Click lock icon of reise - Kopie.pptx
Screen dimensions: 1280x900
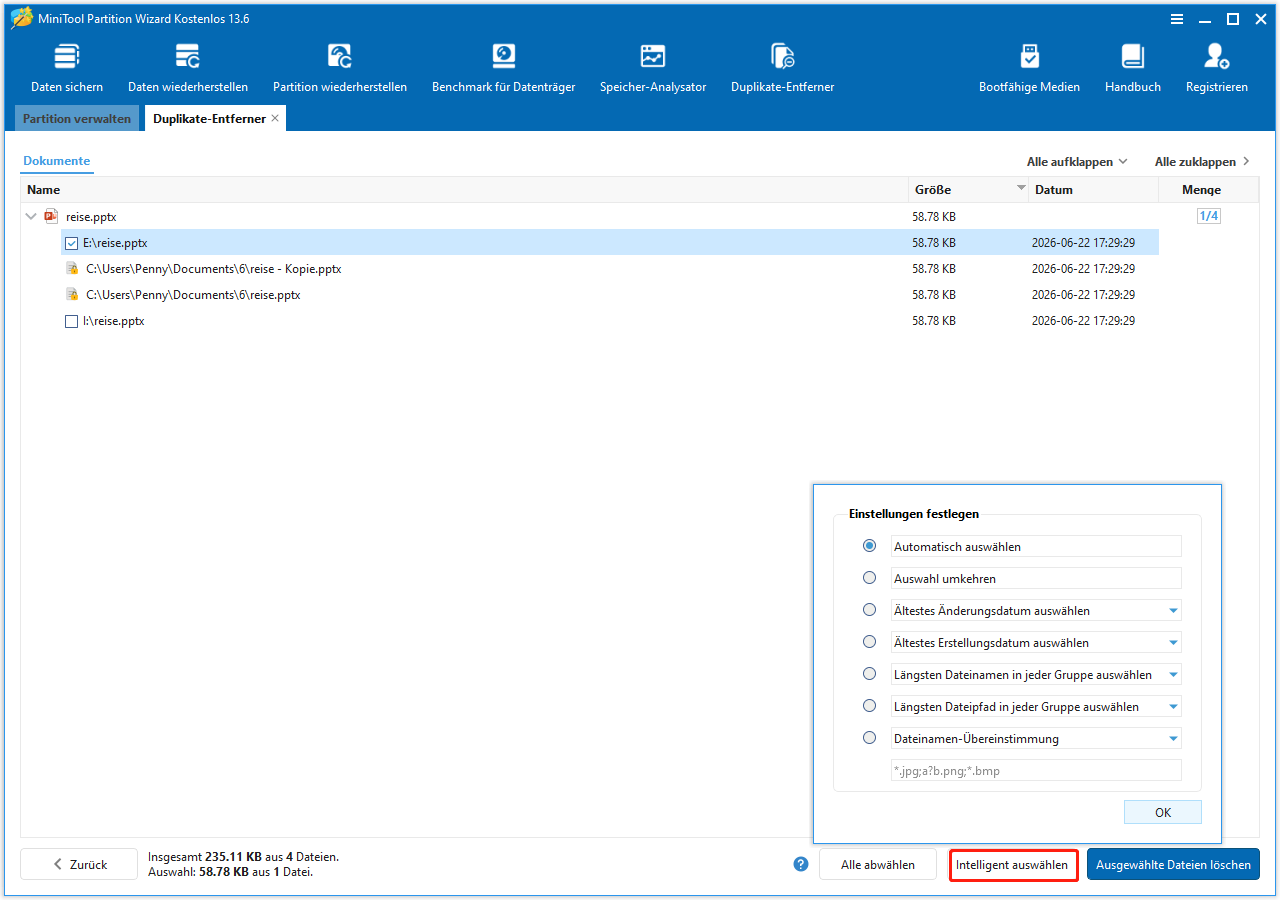(x=72, y=268)
